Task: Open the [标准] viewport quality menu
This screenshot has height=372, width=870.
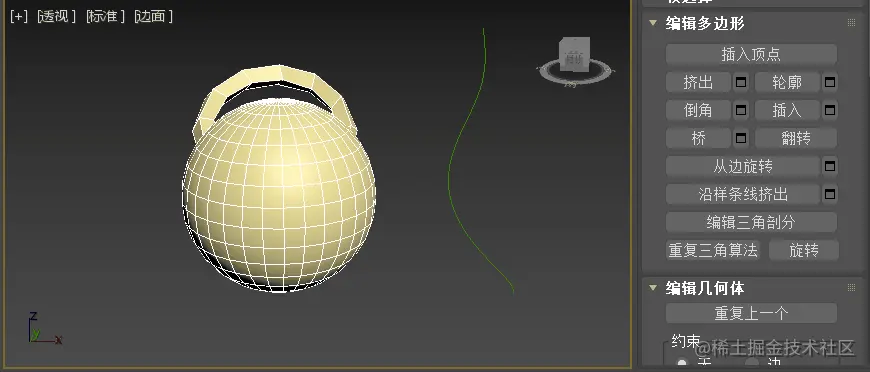Action: (105, 17)
